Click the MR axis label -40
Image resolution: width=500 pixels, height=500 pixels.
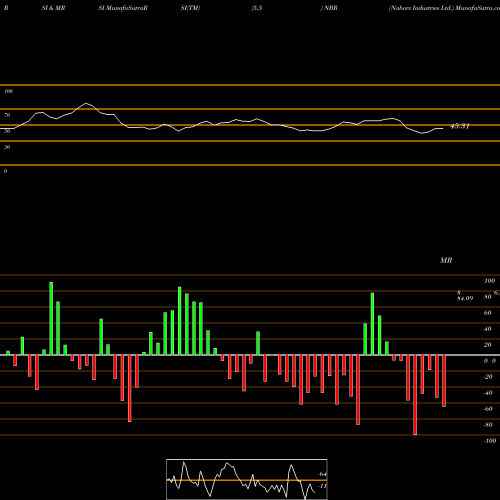coord(488,393)
